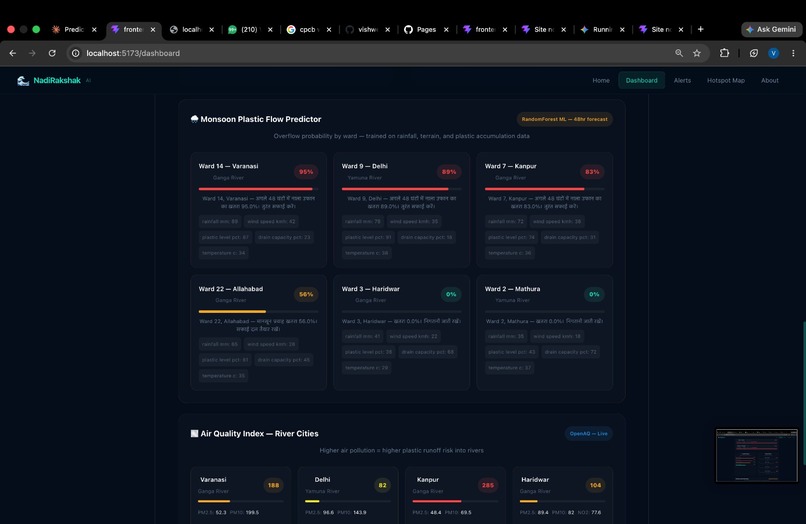Open the Alerts nav link
This screenshot has height=524, width=806.
click(682, 81)
